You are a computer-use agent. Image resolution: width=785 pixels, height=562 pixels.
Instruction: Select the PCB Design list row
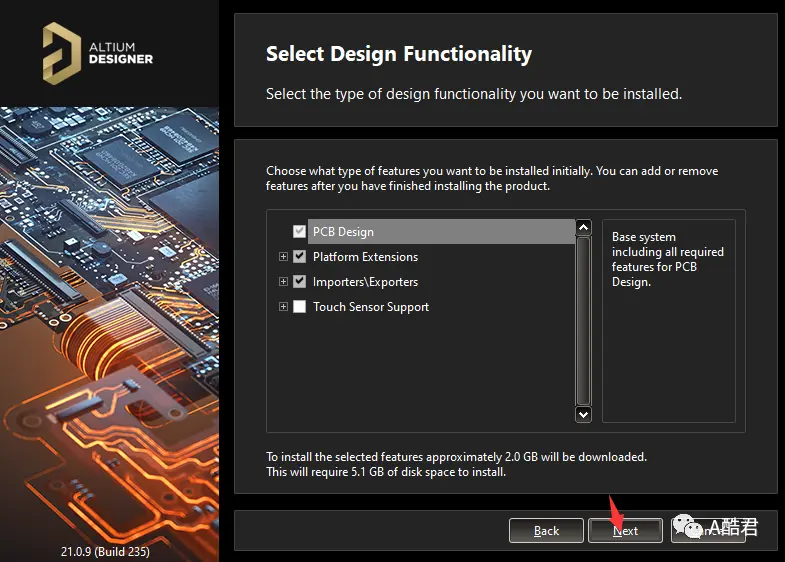[x=441, y=231]
